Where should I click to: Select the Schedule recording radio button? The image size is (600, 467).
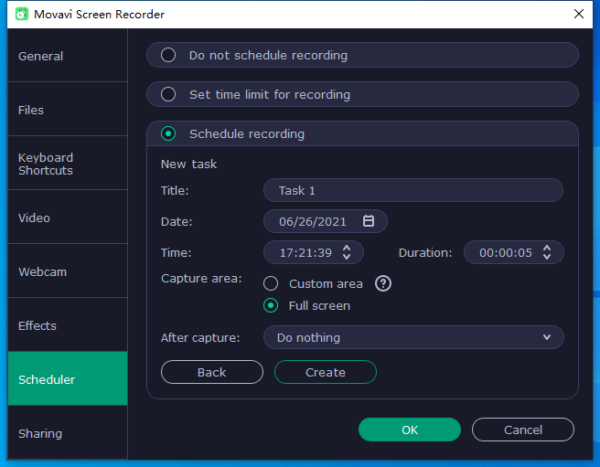pos(168,134)
